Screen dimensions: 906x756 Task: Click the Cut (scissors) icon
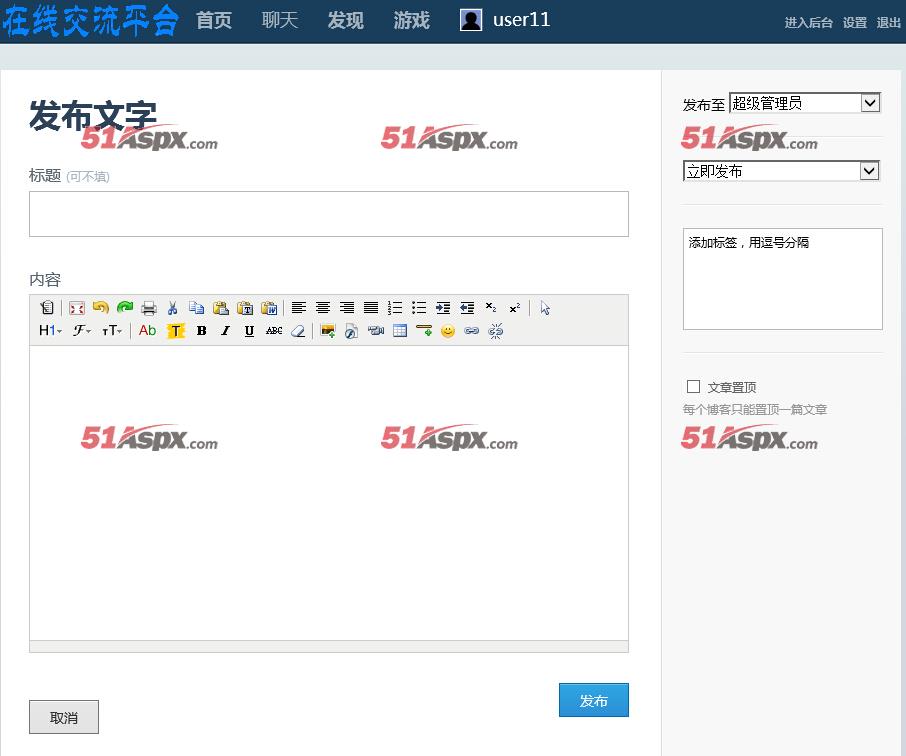[172, 308]
